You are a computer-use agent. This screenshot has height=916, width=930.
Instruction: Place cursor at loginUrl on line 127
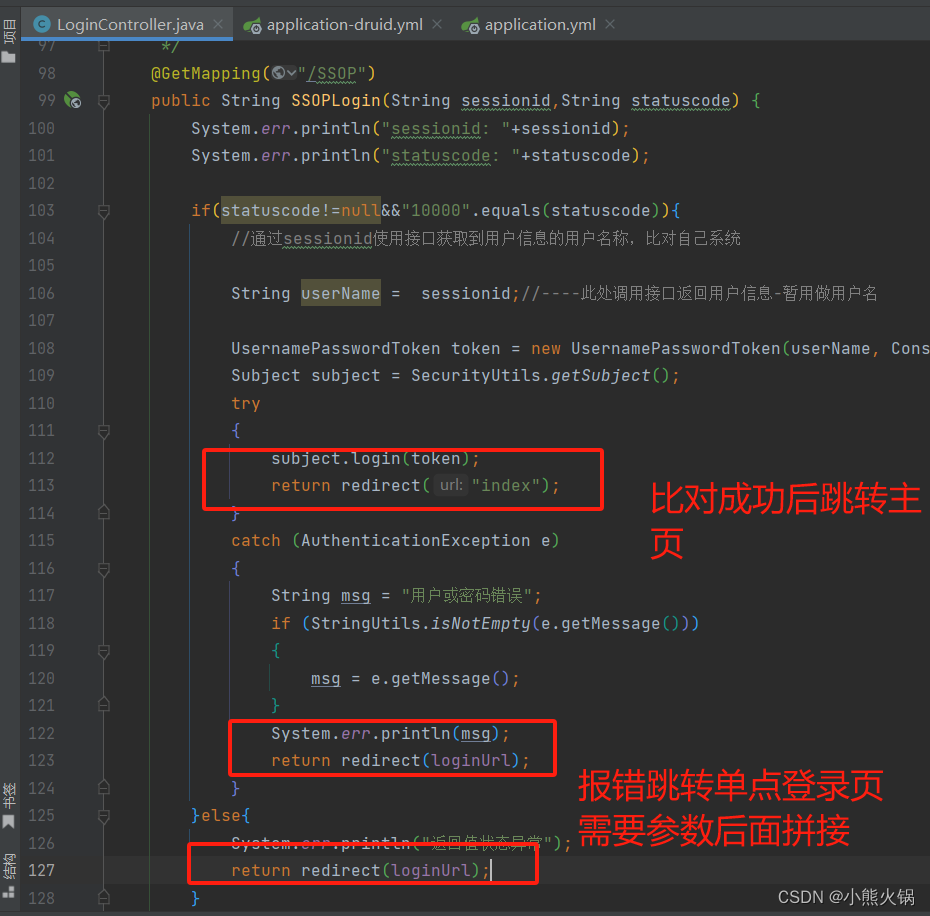pyautogui.click(x=431, y=870)
